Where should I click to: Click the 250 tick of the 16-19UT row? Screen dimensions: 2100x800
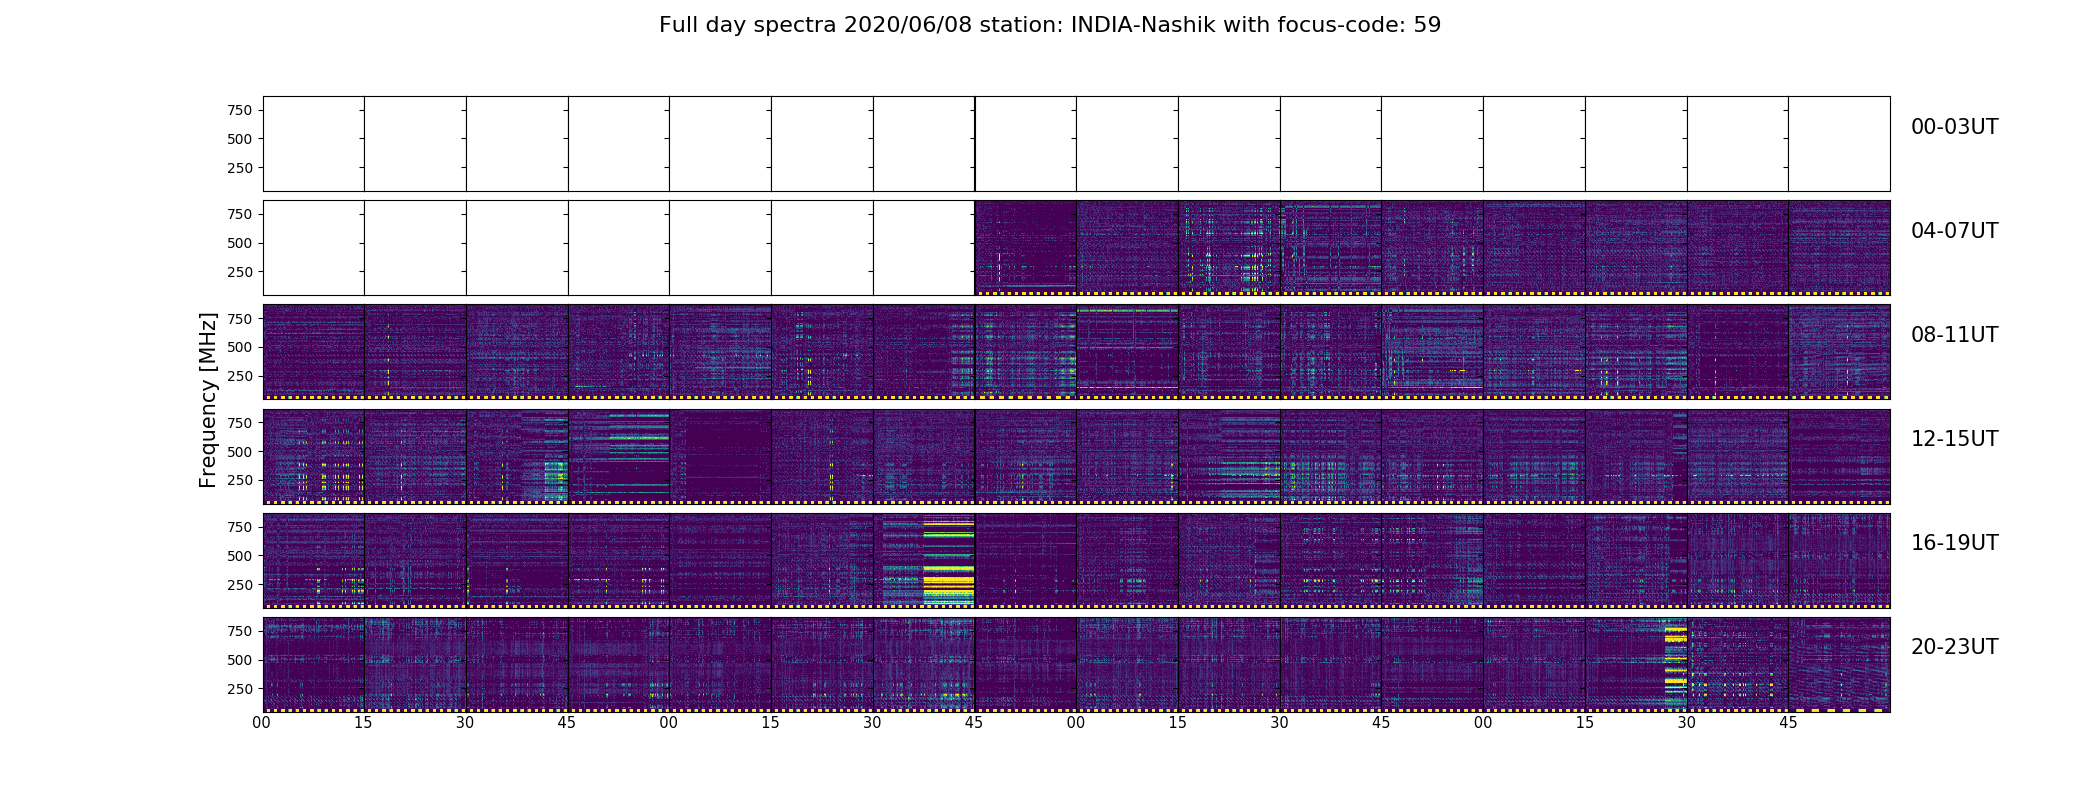pyautogui.click(x=239, y=585)
